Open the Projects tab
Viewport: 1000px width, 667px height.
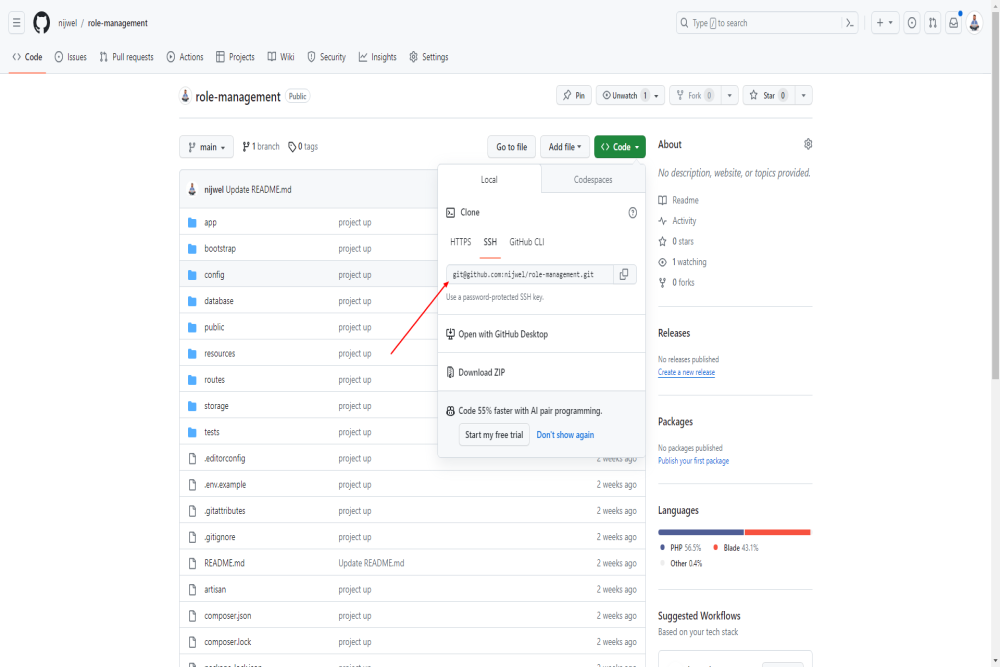coord(235,57)
